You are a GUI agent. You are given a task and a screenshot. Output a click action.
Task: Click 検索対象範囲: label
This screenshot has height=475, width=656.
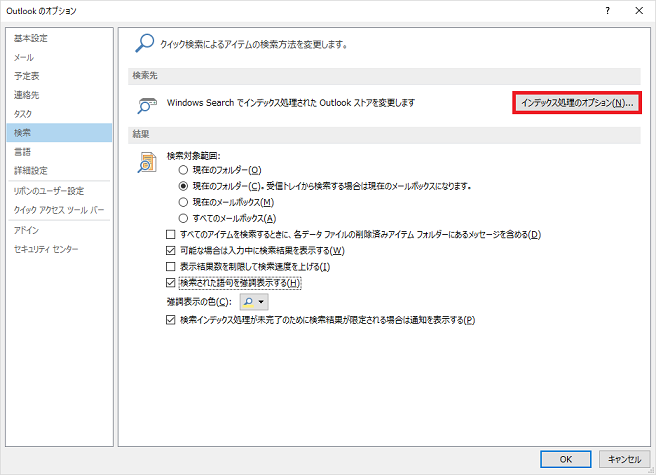(193, 156)
